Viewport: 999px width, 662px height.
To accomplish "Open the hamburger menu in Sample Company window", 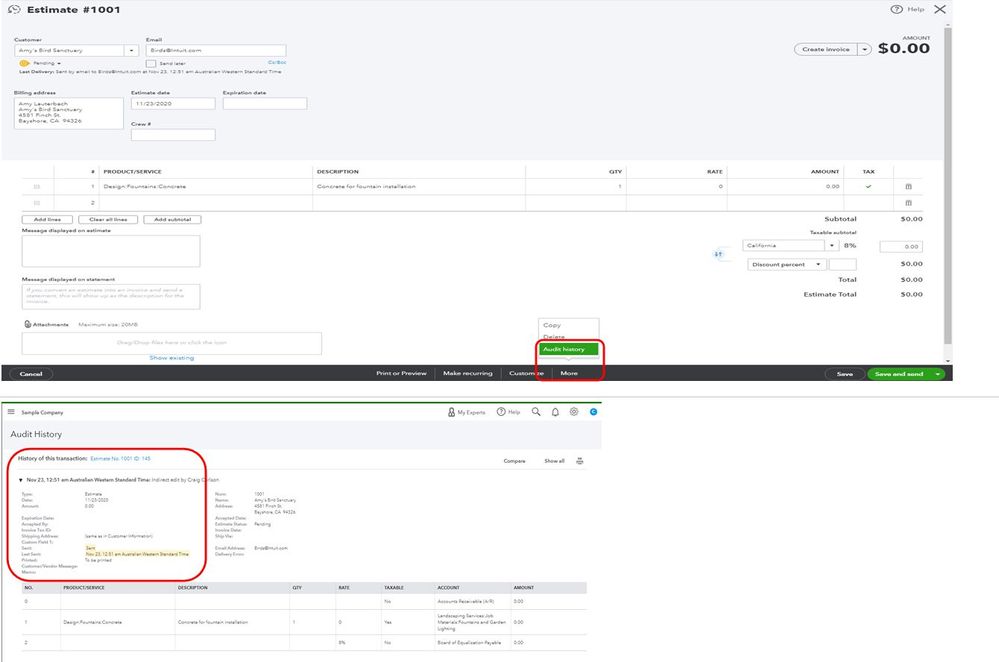I will coord(11,412).
